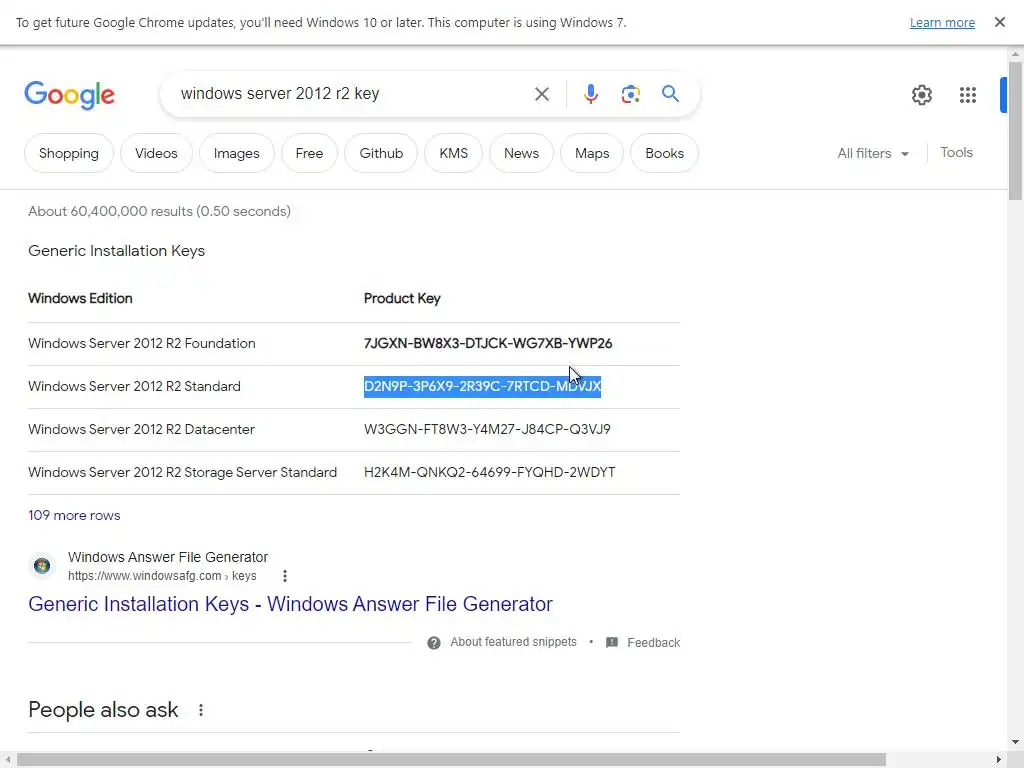Image resolution: width=1024 pixels, height=768 pixels.
Task: Click the horizontal scrollbar thumb
Action: [451, 760]
